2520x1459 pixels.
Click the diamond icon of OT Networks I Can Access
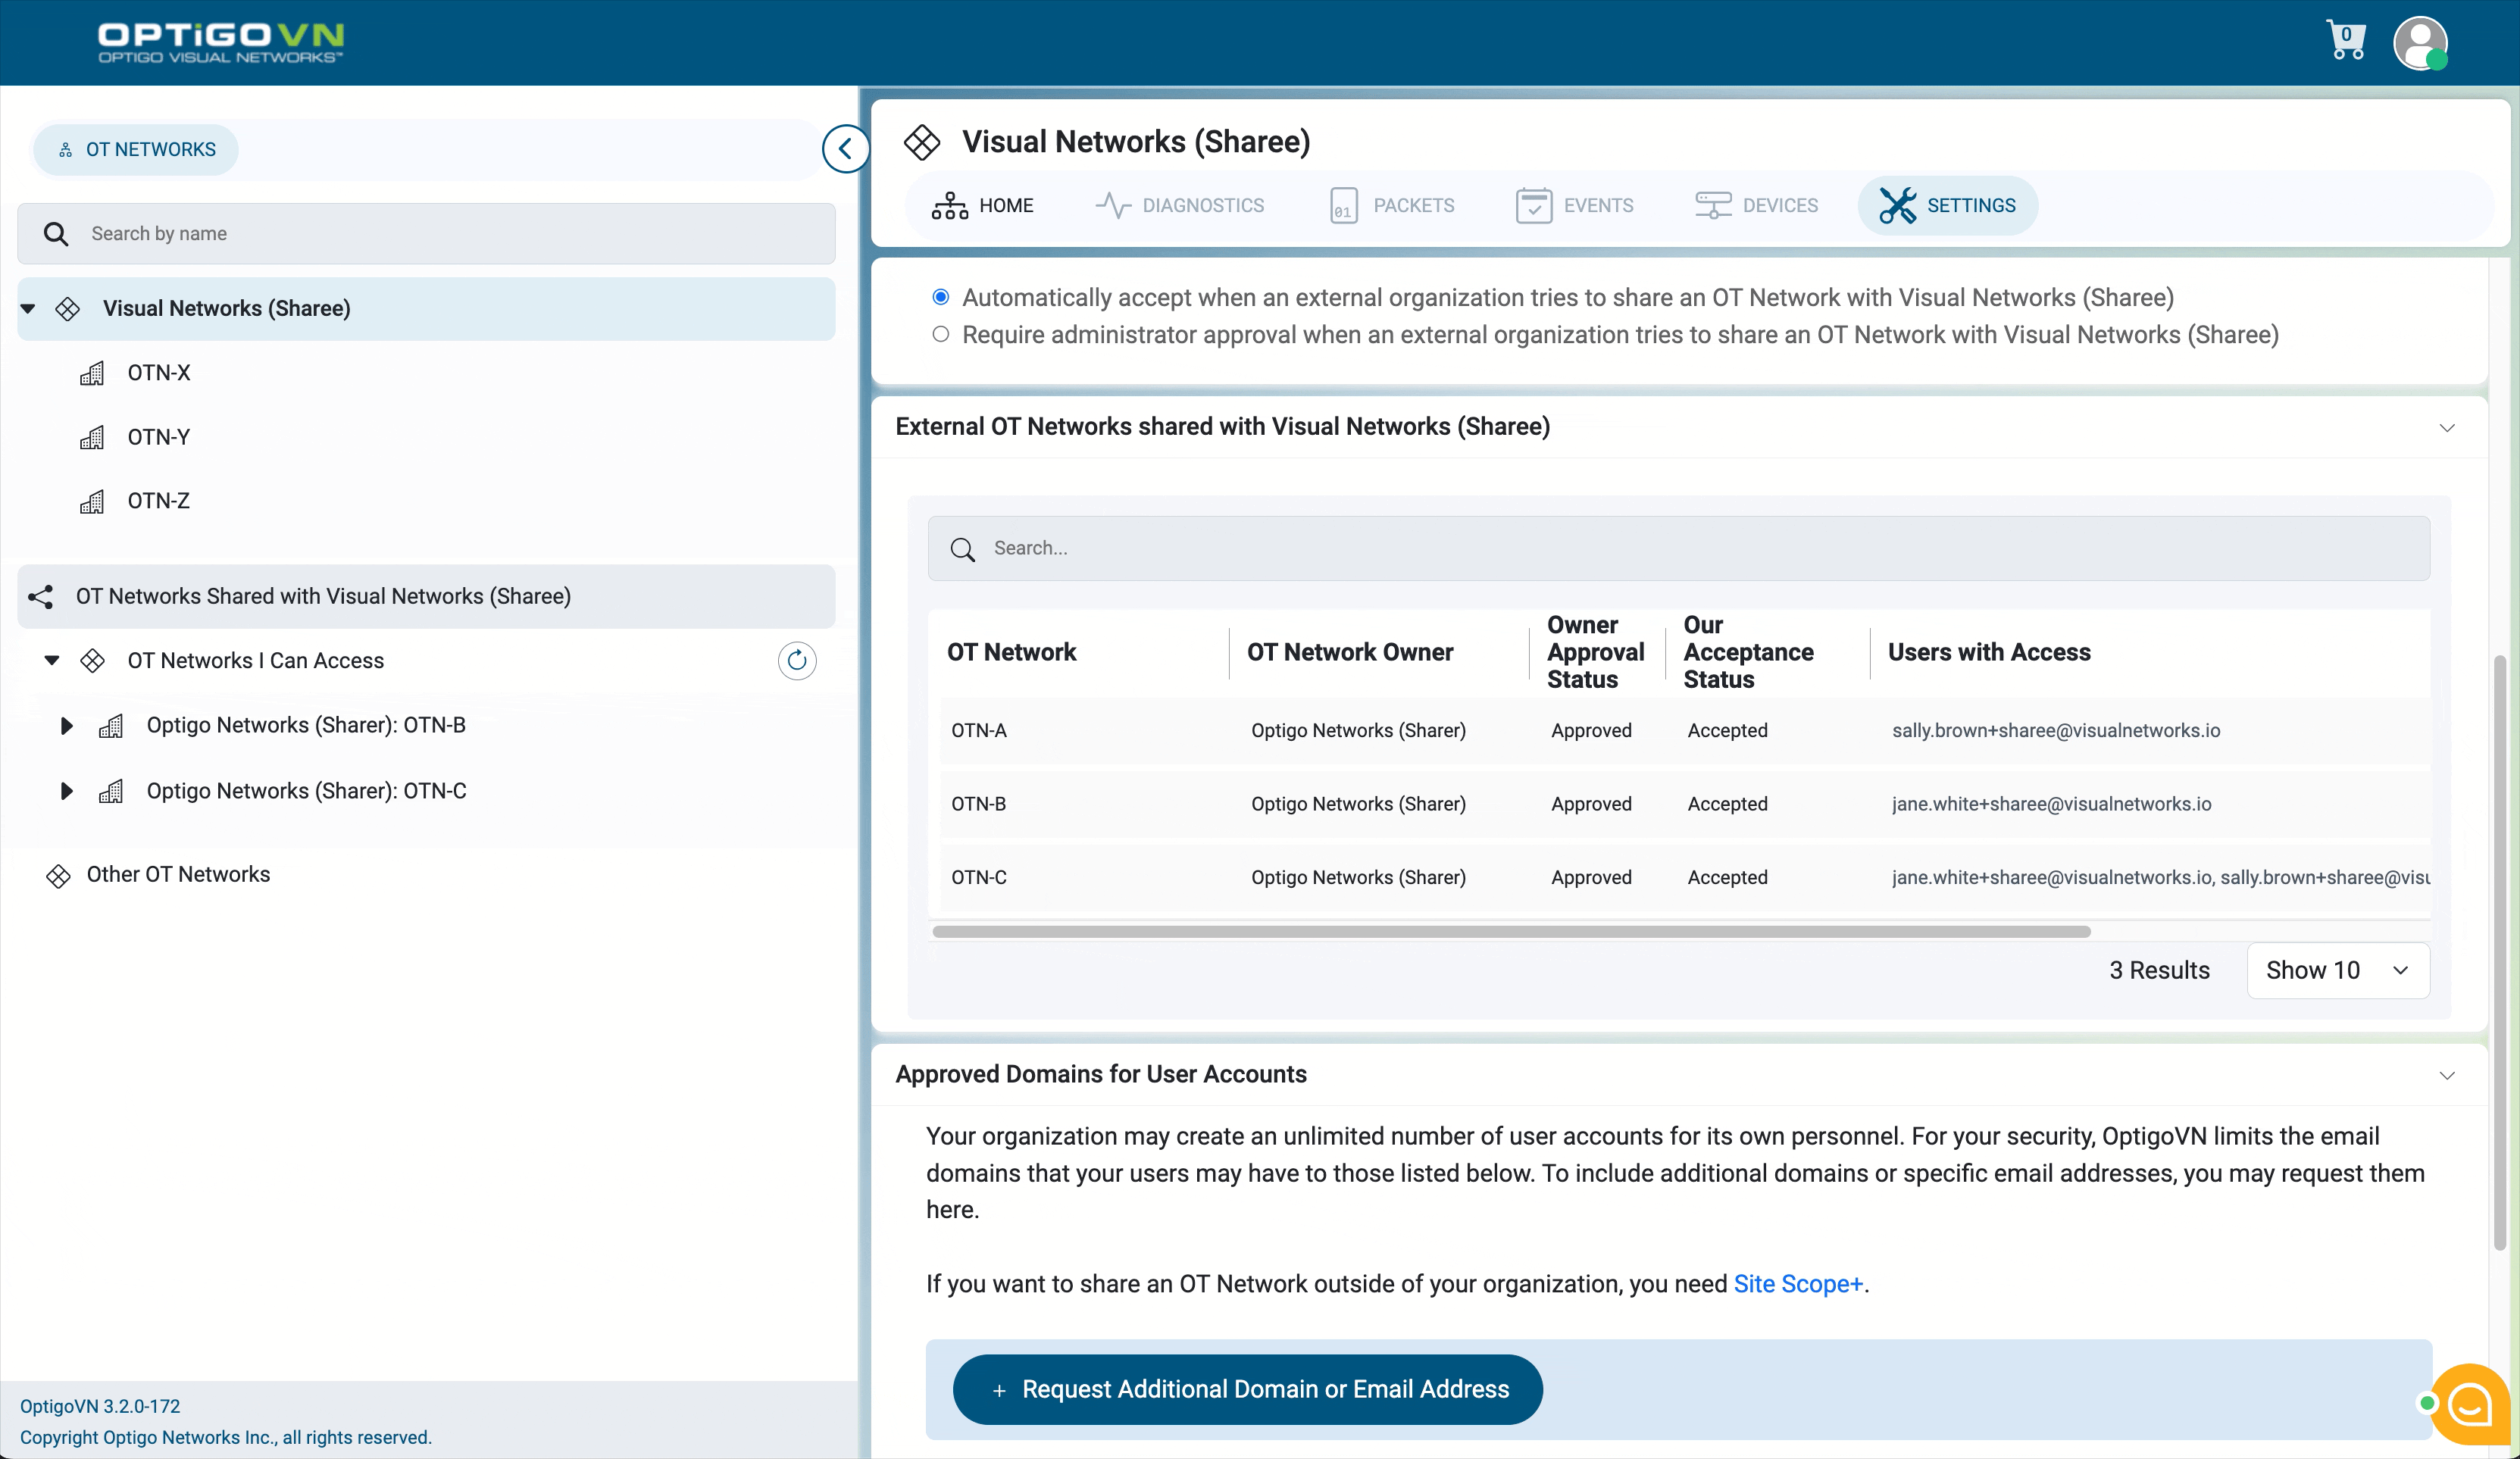tap(92, 661)
